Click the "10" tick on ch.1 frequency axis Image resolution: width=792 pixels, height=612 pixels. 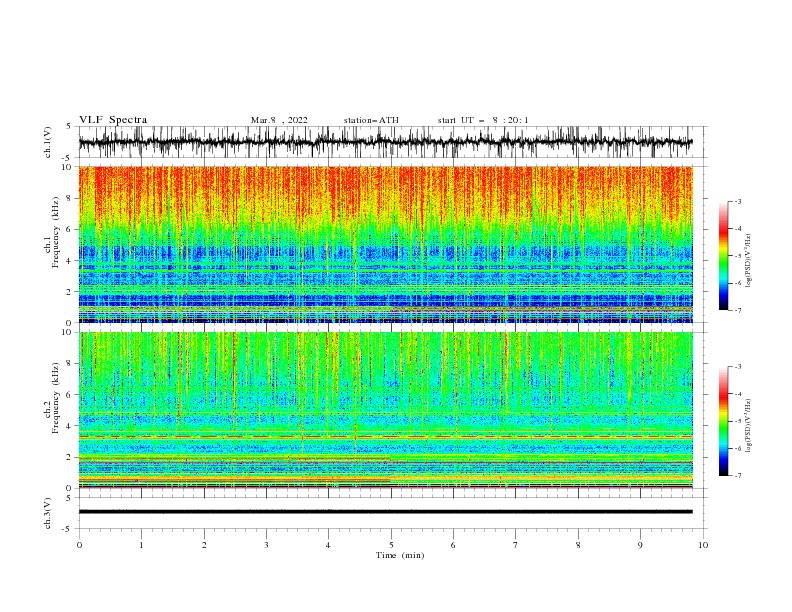[x=67, y=167]
